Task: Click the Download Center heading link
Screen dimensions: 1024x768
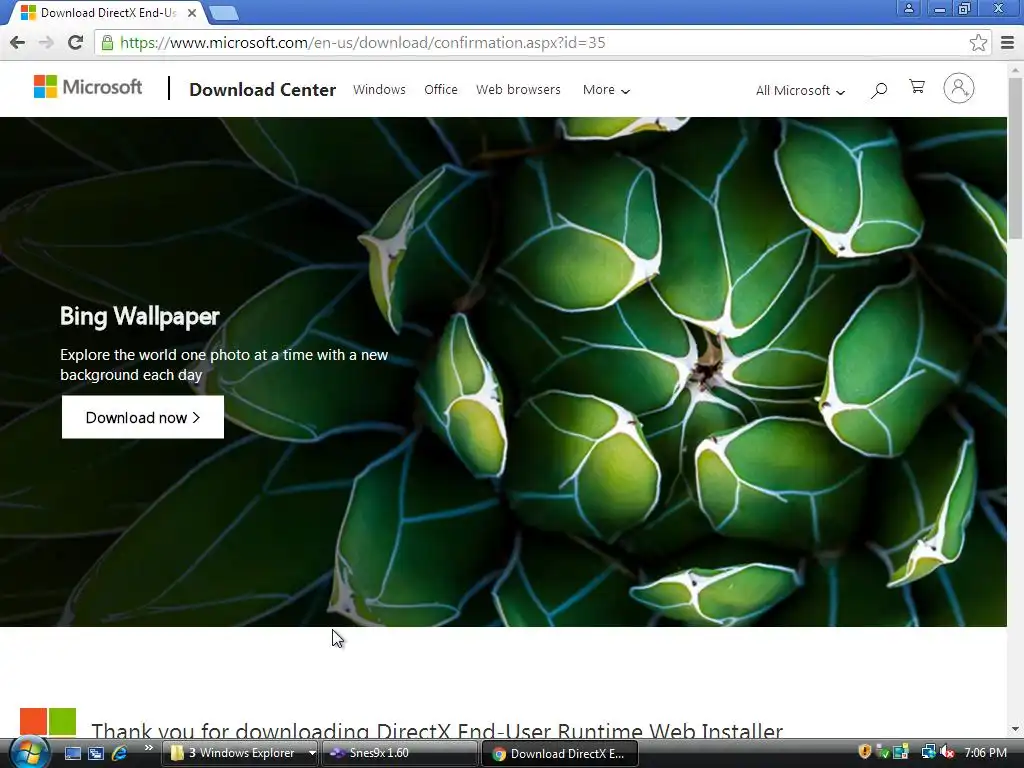Action: (263, 89)
